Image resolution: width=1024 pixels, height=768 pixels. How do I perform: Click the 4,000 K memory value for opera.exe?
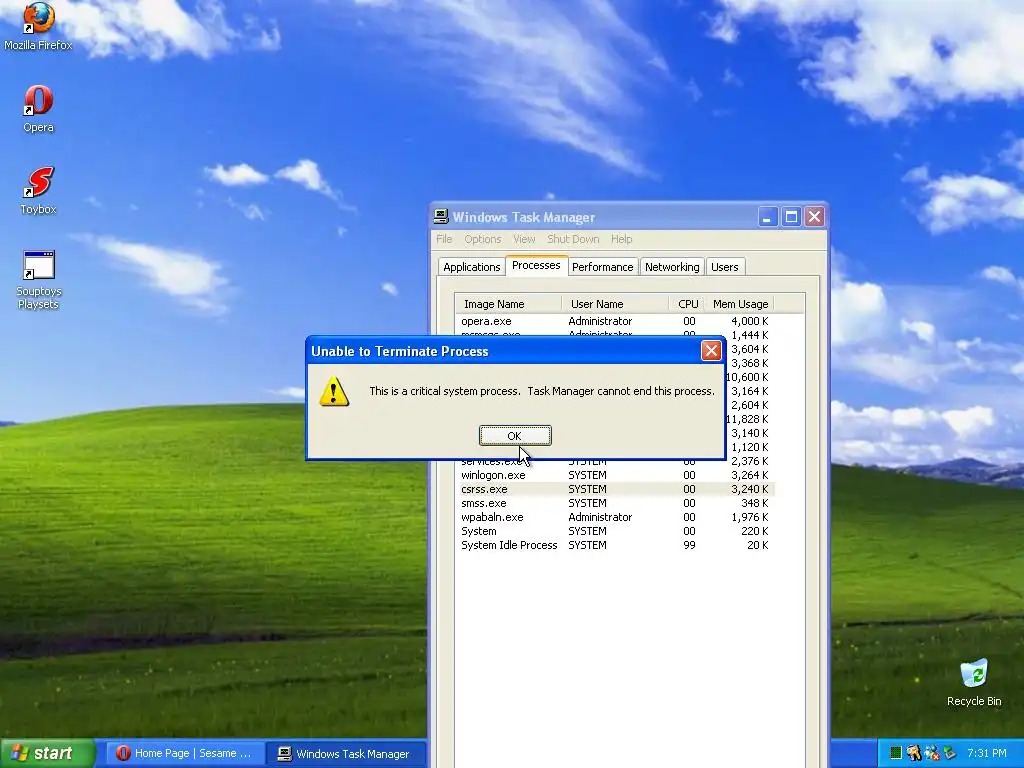click(750, 321)
